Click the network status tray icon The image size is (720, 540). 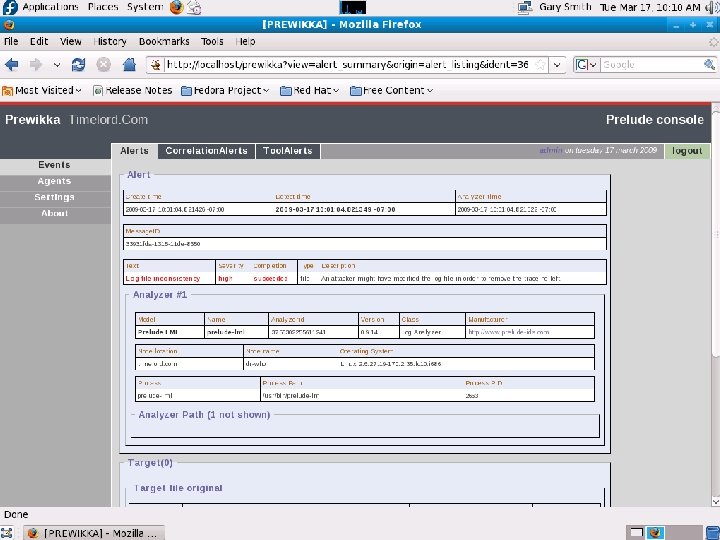pos(525,7)
